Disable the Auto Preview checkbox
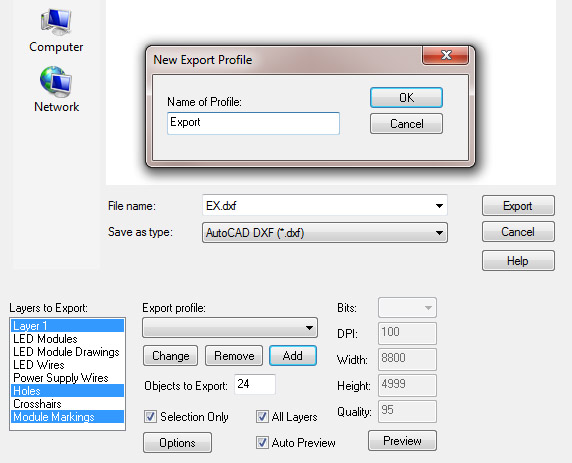The height and width of the screenshot is (463, 572). (x=262, y=443)
